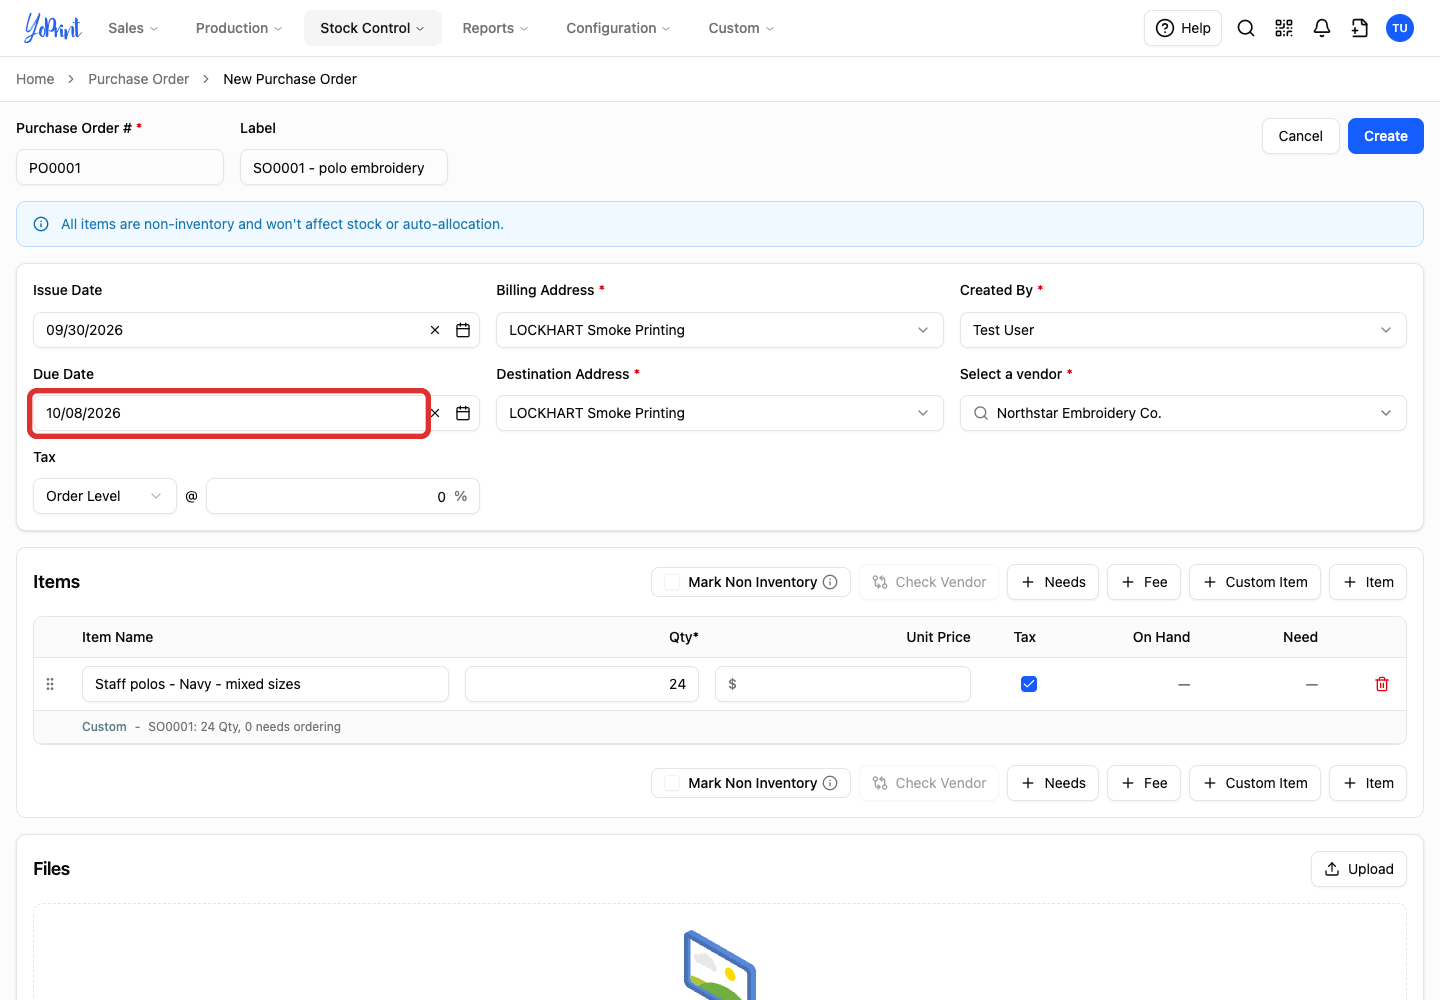Click the info icon in the non-inventory banner
This screenshot has height=1000, width=1440.
point(41,224)
